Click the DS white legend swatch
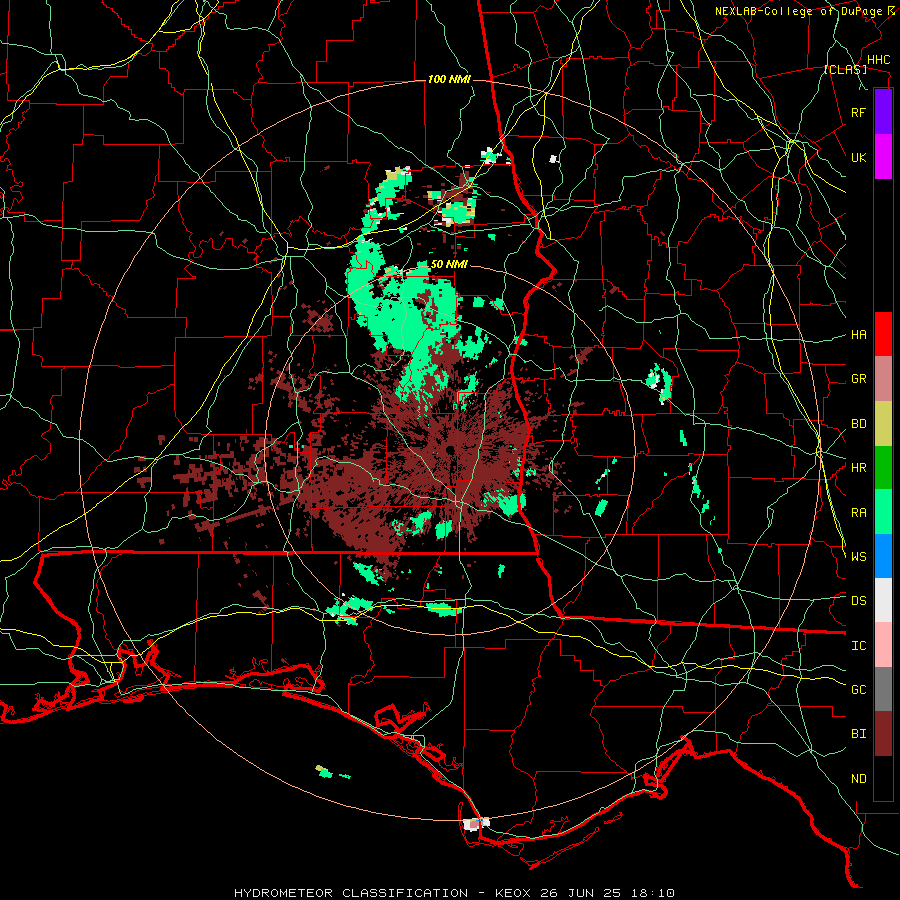 [883, 600]
